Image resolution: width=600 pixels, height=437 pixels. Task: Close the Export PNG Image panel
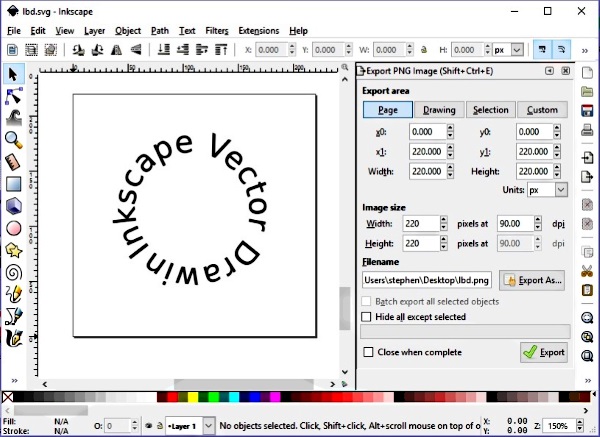pos(566,71)
